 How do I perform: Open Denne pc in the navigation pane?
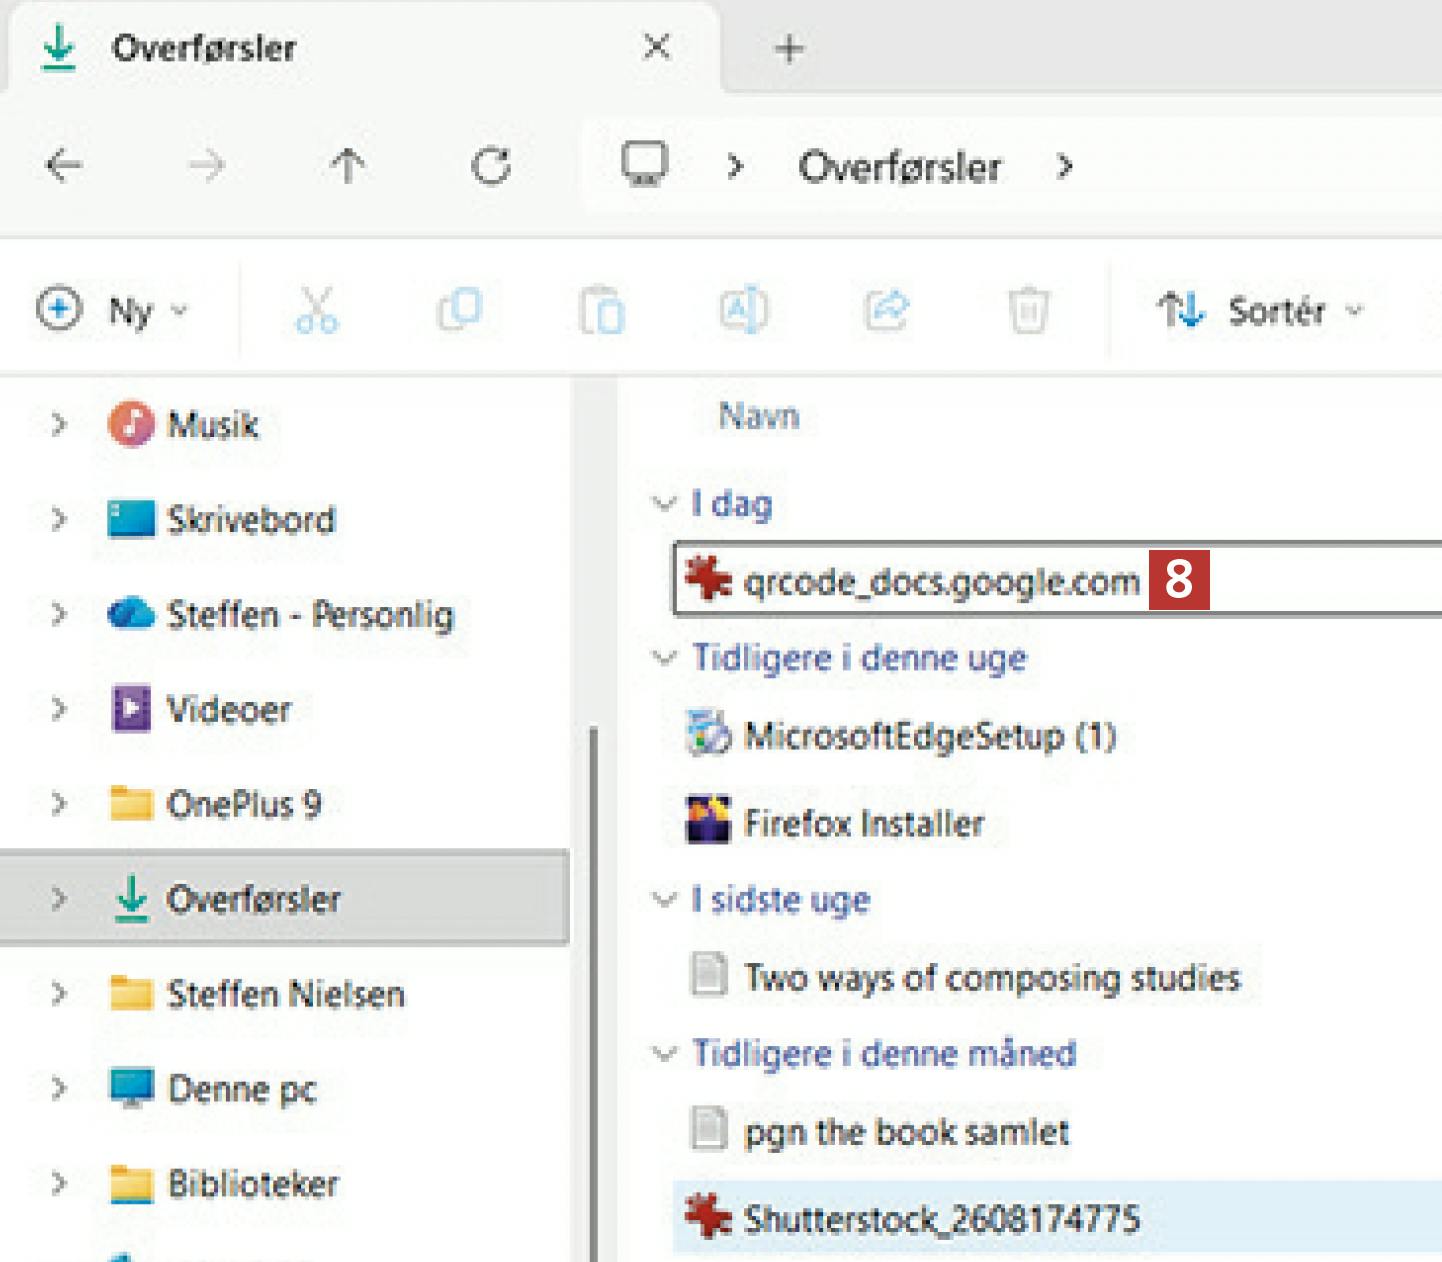pos(242,1089)
